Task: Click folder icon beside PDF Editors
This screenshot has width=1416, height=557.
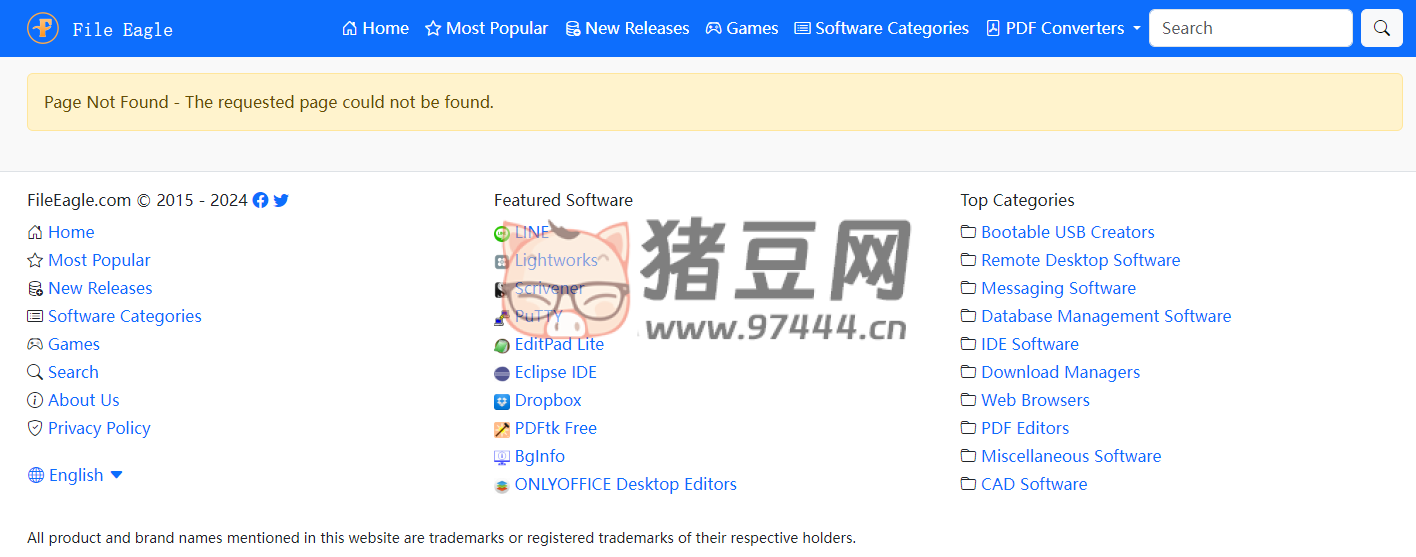Action: tap(968, 428)
